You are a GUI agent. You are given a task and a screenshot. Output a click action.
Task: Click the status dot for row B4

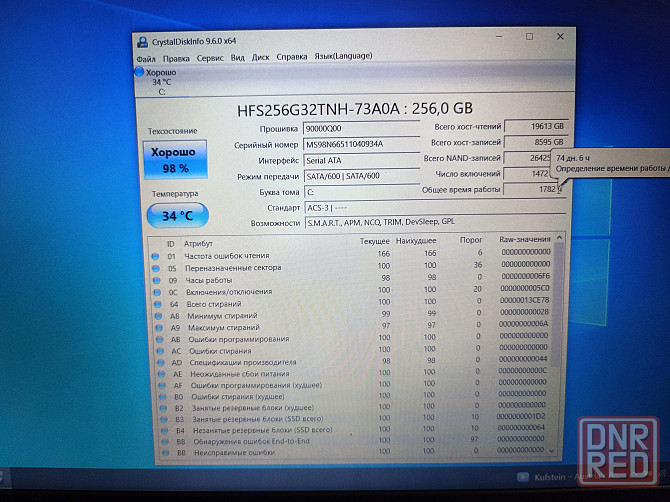165,430
